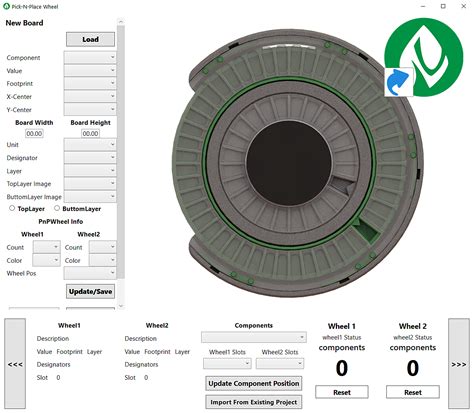Click Import From Existing Project button

tap(254, 402)
